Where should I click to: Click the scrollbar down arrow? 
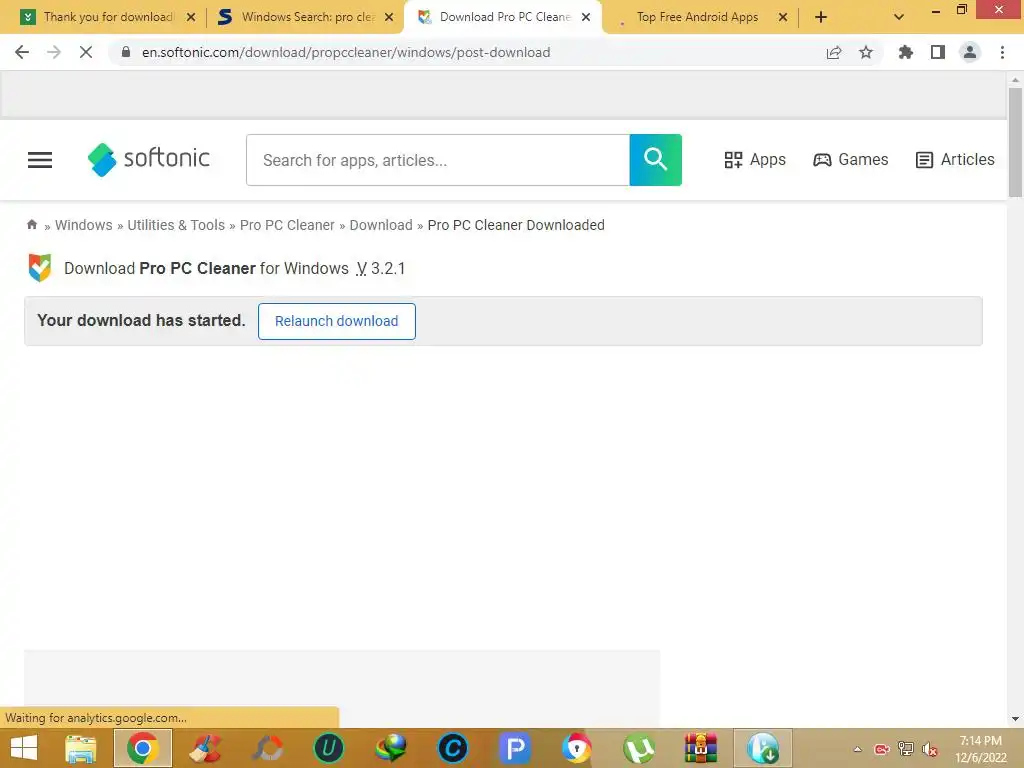1015,719
